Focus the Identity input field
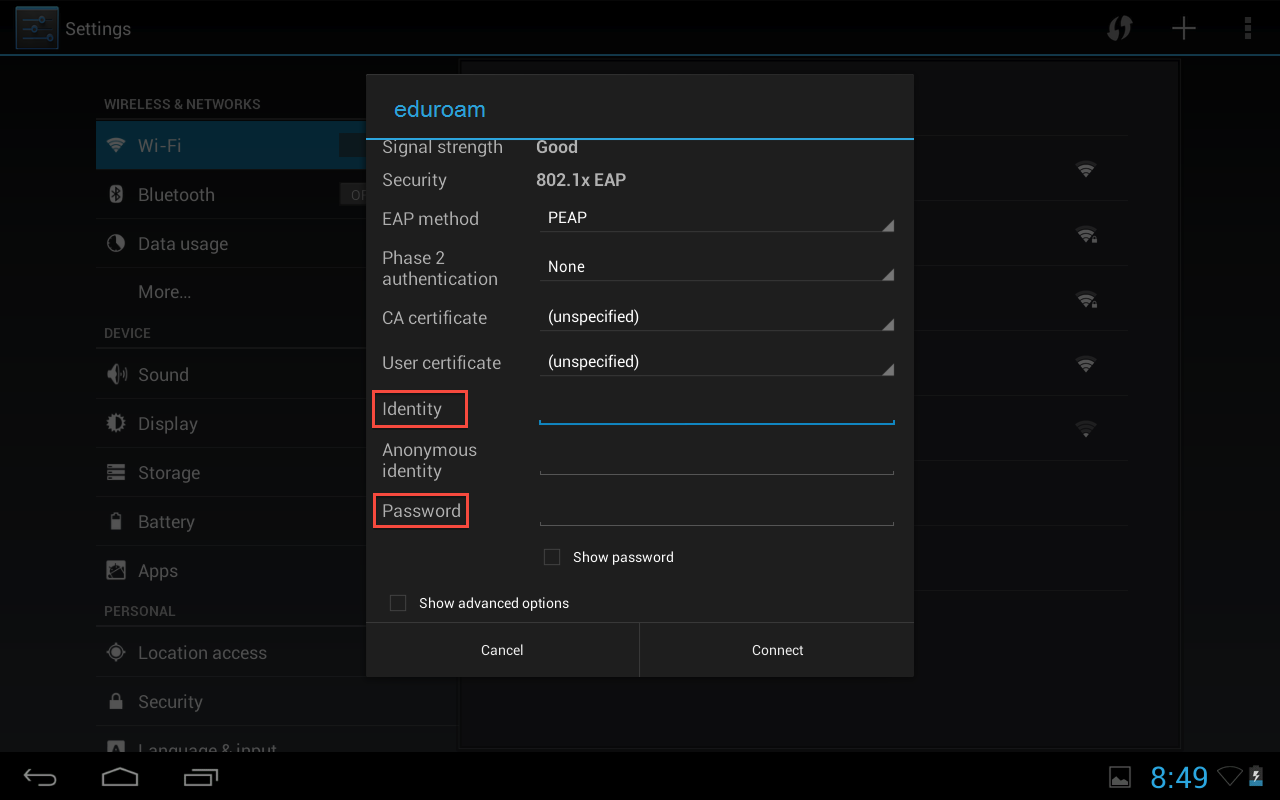 (716, 408)
